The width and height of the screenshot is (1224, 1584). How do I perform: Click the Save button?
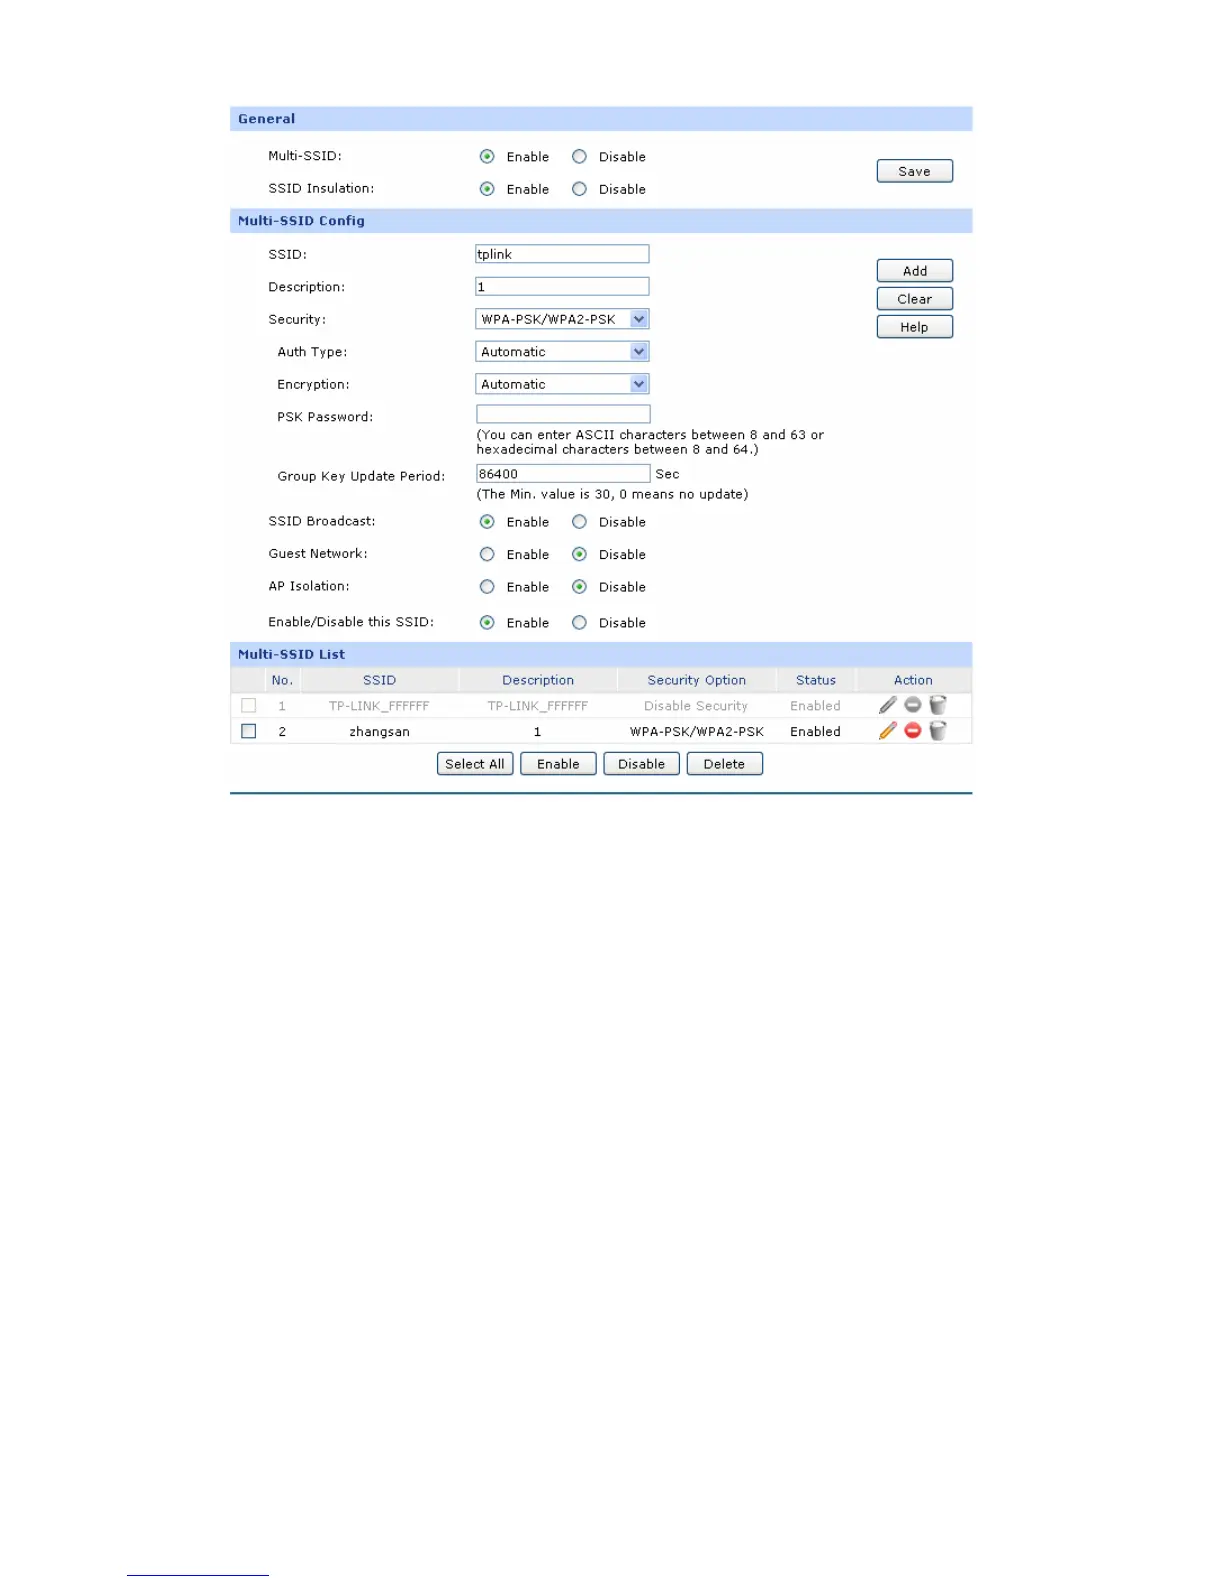pyautogui.click(x=914, y=171)
